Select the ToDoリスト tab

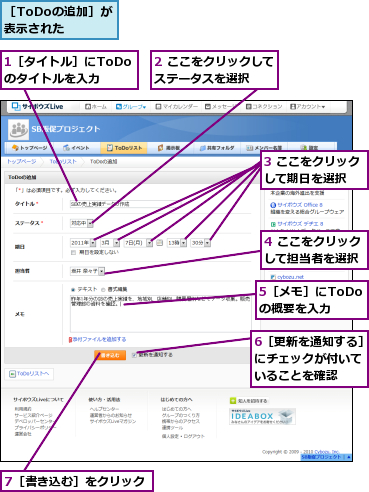point(124,148)
